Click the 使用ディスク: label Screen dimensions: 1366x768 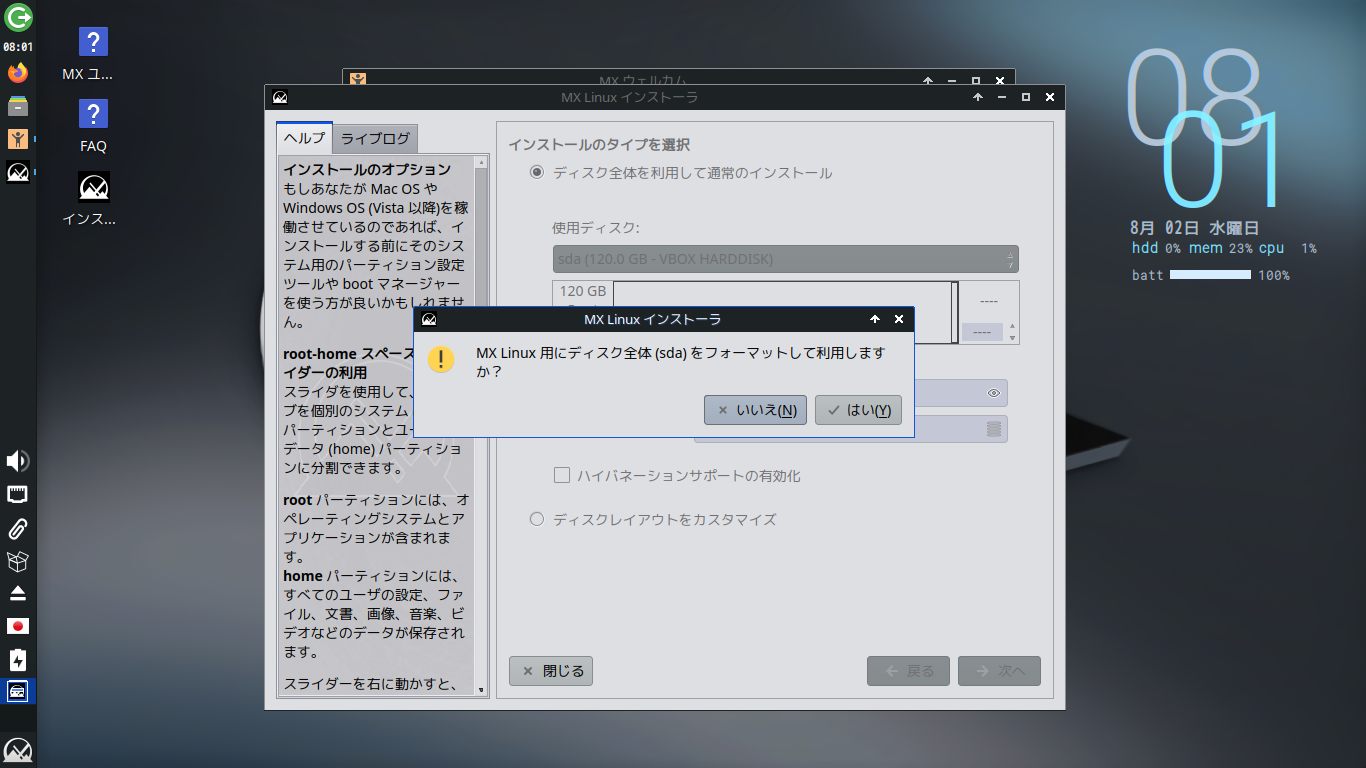[596, 228]
